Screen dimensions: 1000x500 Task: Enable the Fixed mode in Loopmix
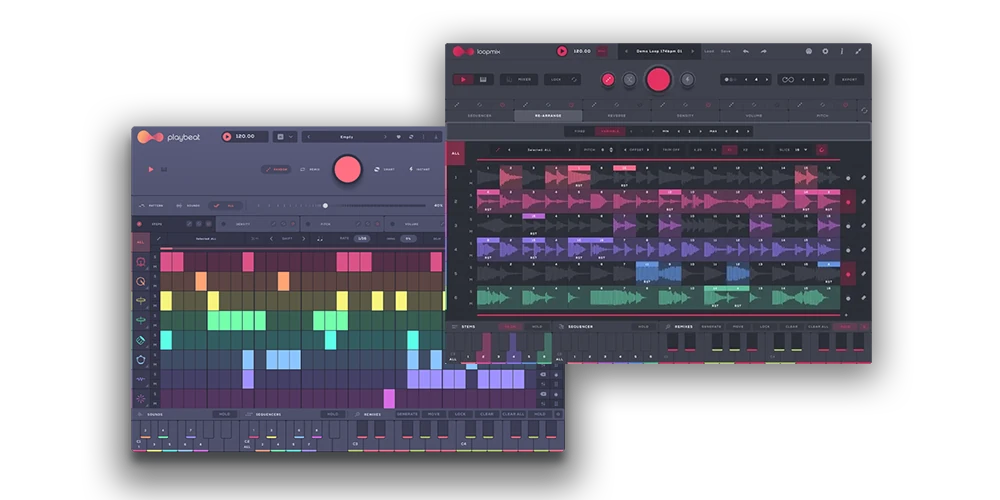579,131
